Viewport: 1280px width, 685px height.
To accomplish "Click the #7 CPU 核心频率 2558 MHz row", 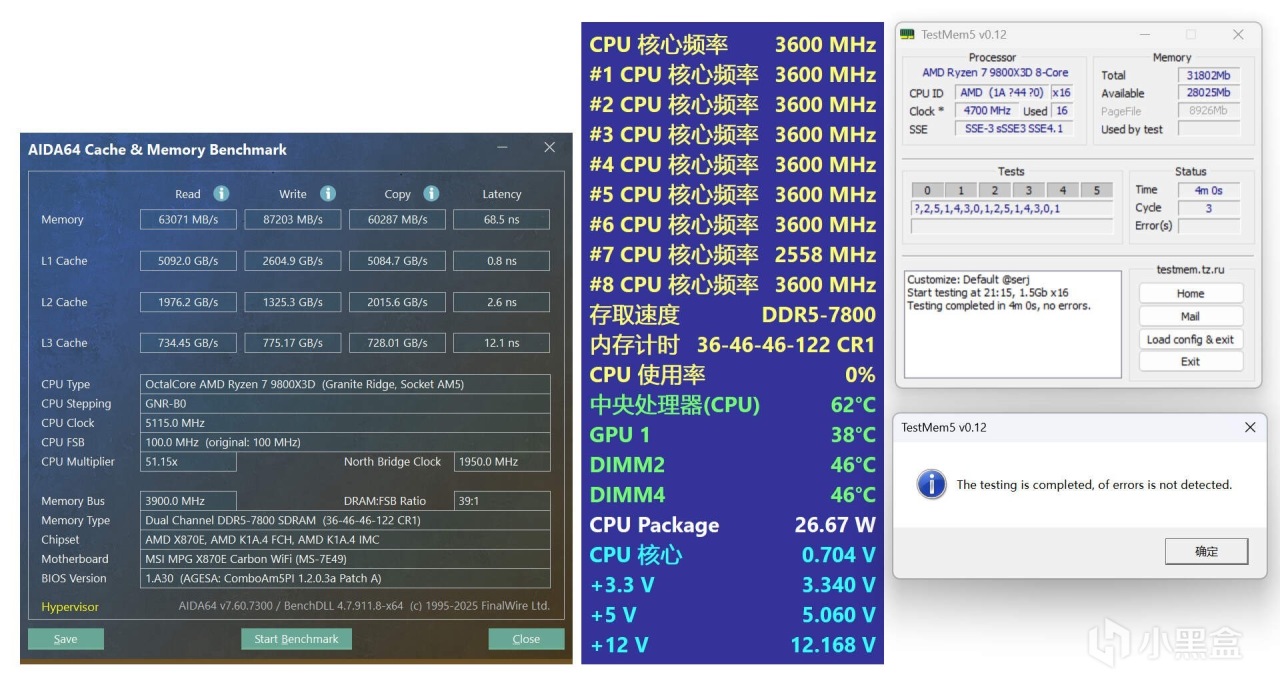I will pos(732,254).
